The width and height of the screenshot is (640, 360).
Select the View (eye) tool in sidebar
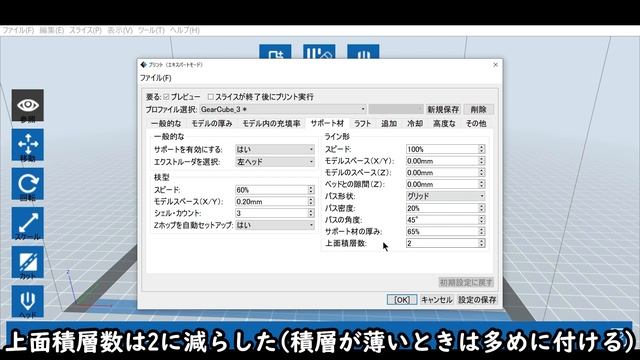coord(28,106)
